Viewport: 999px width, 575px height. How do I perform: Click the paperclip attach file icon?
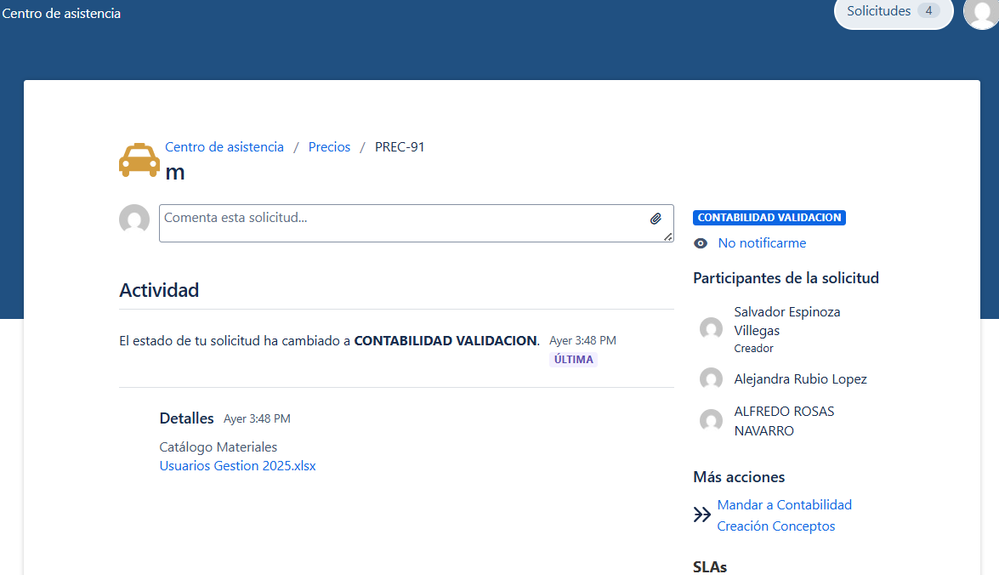(x=656, y=219)
